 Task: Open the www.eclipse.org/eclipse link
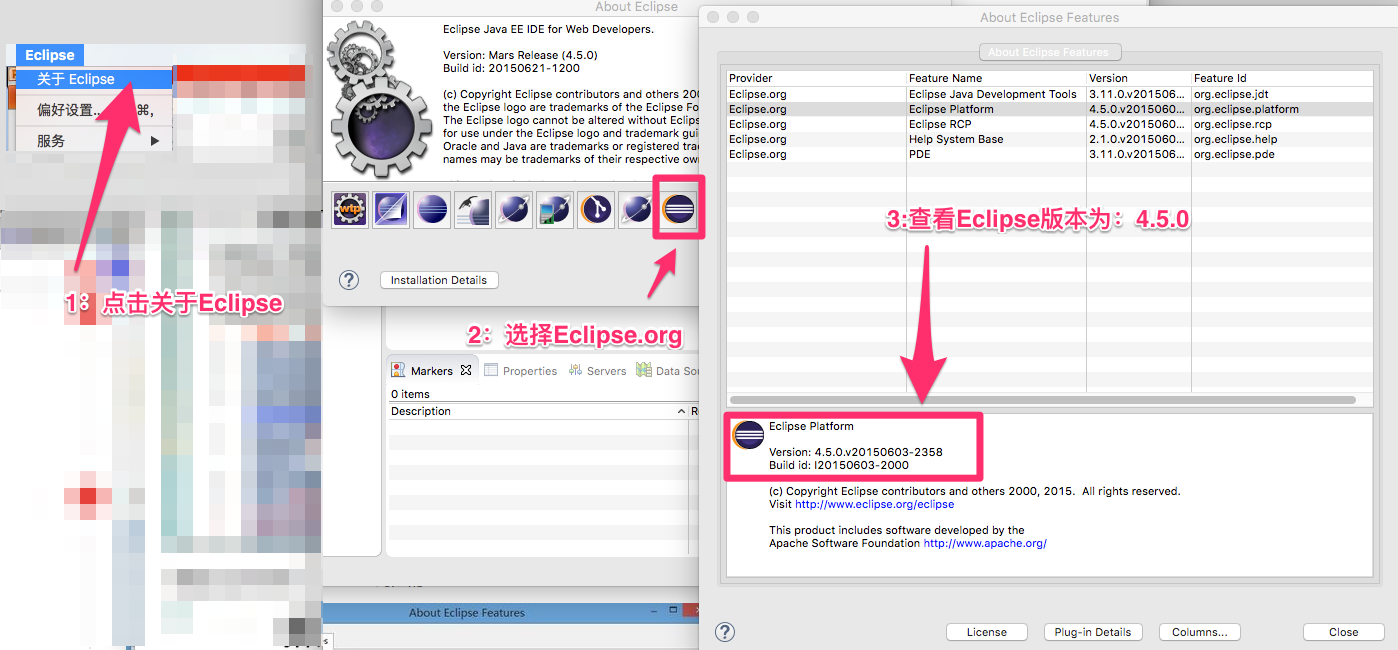[875, 505]
